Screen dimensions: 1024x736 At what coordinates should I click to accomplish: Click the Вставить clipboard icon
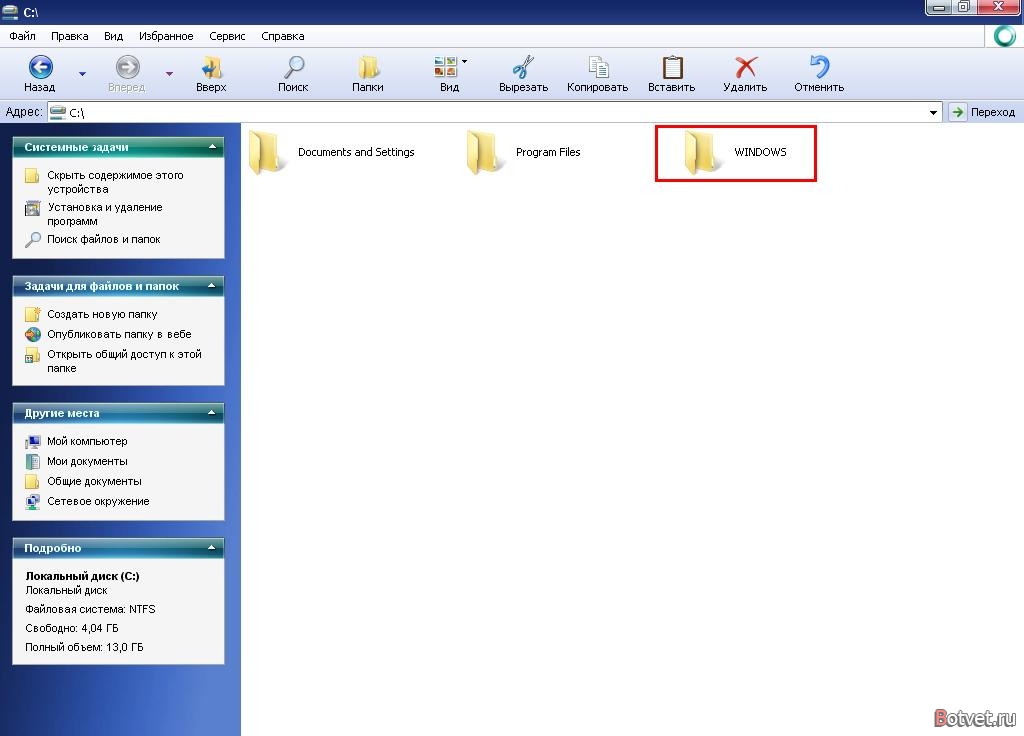(672, 67)
